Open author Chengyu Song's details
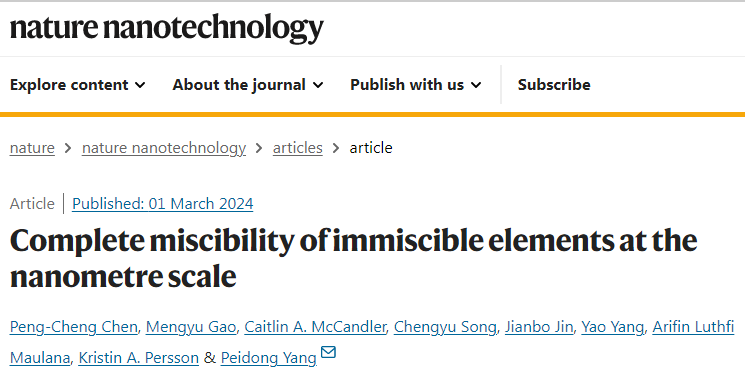Image resolution: width=745 pixels, height=386 pixels. pos(445,327)
